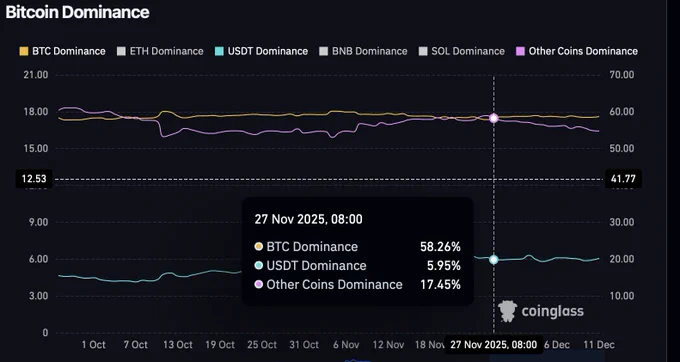Click the teal USDT Dominance color square
The width and height of the screenshot is (680, 362).
(x=219, y=51)
